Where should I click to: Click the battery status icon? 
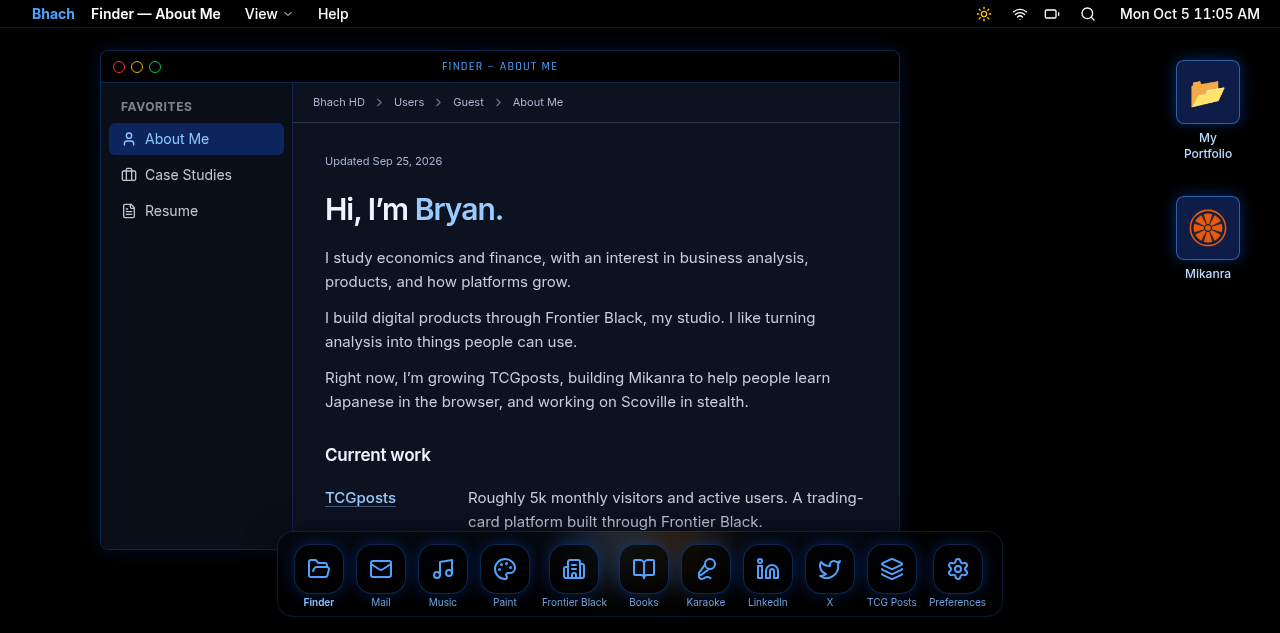(1052, 14)
